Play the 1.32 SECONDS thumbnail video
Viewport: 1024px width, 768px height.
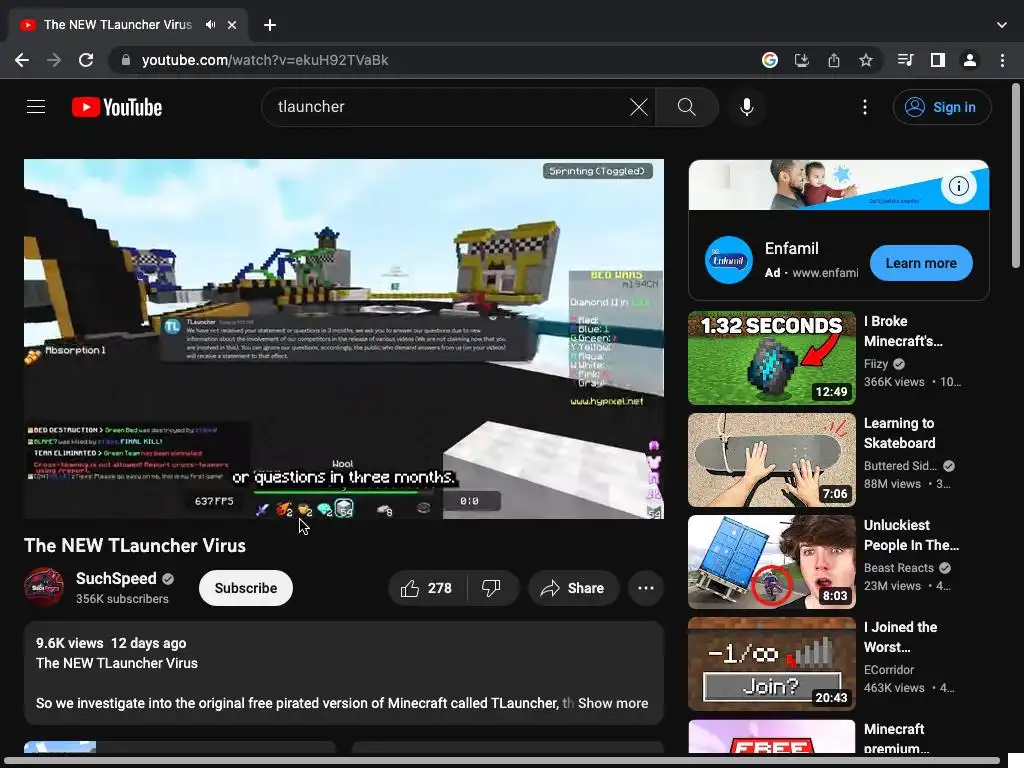pos(771,358)
